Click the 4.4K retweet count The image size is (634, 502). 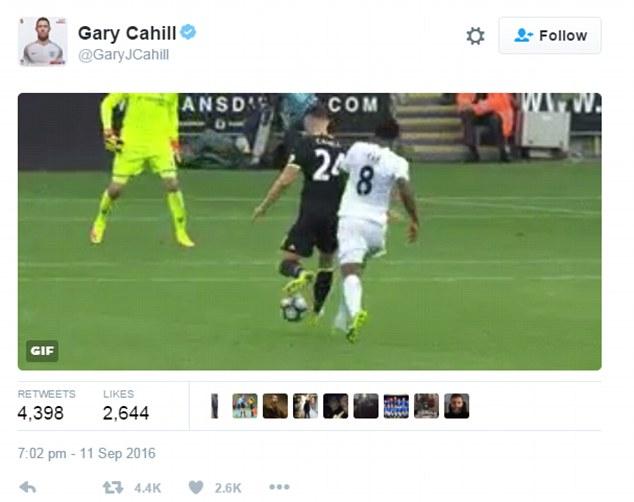[x=148, y=488]
